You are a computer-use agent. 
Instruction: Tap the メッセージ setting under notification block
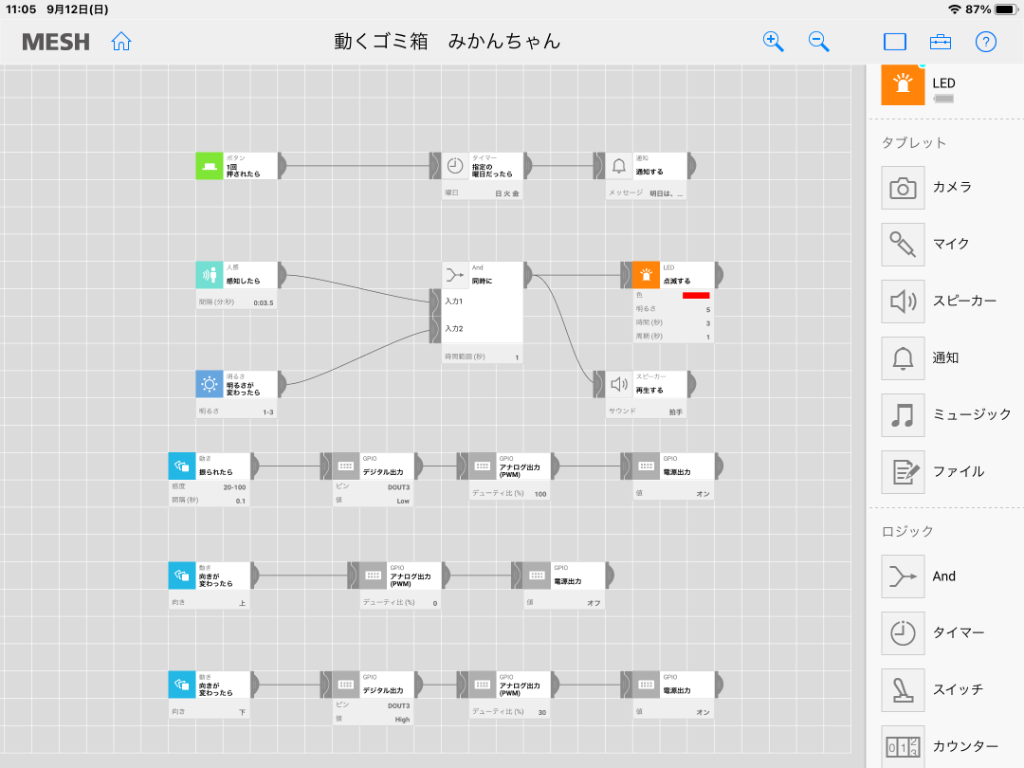click(x=646, y=193)
